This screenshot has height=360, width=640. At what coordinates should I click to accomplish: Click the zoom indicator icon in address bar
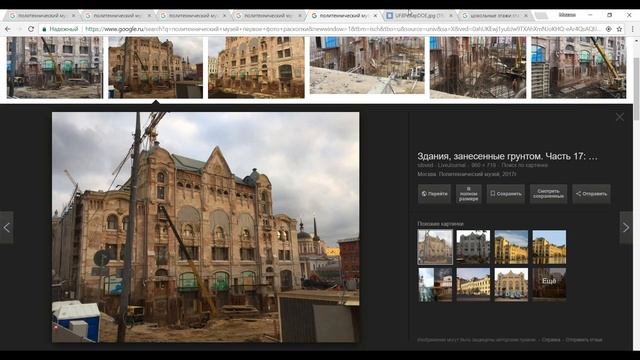point(609,29)
